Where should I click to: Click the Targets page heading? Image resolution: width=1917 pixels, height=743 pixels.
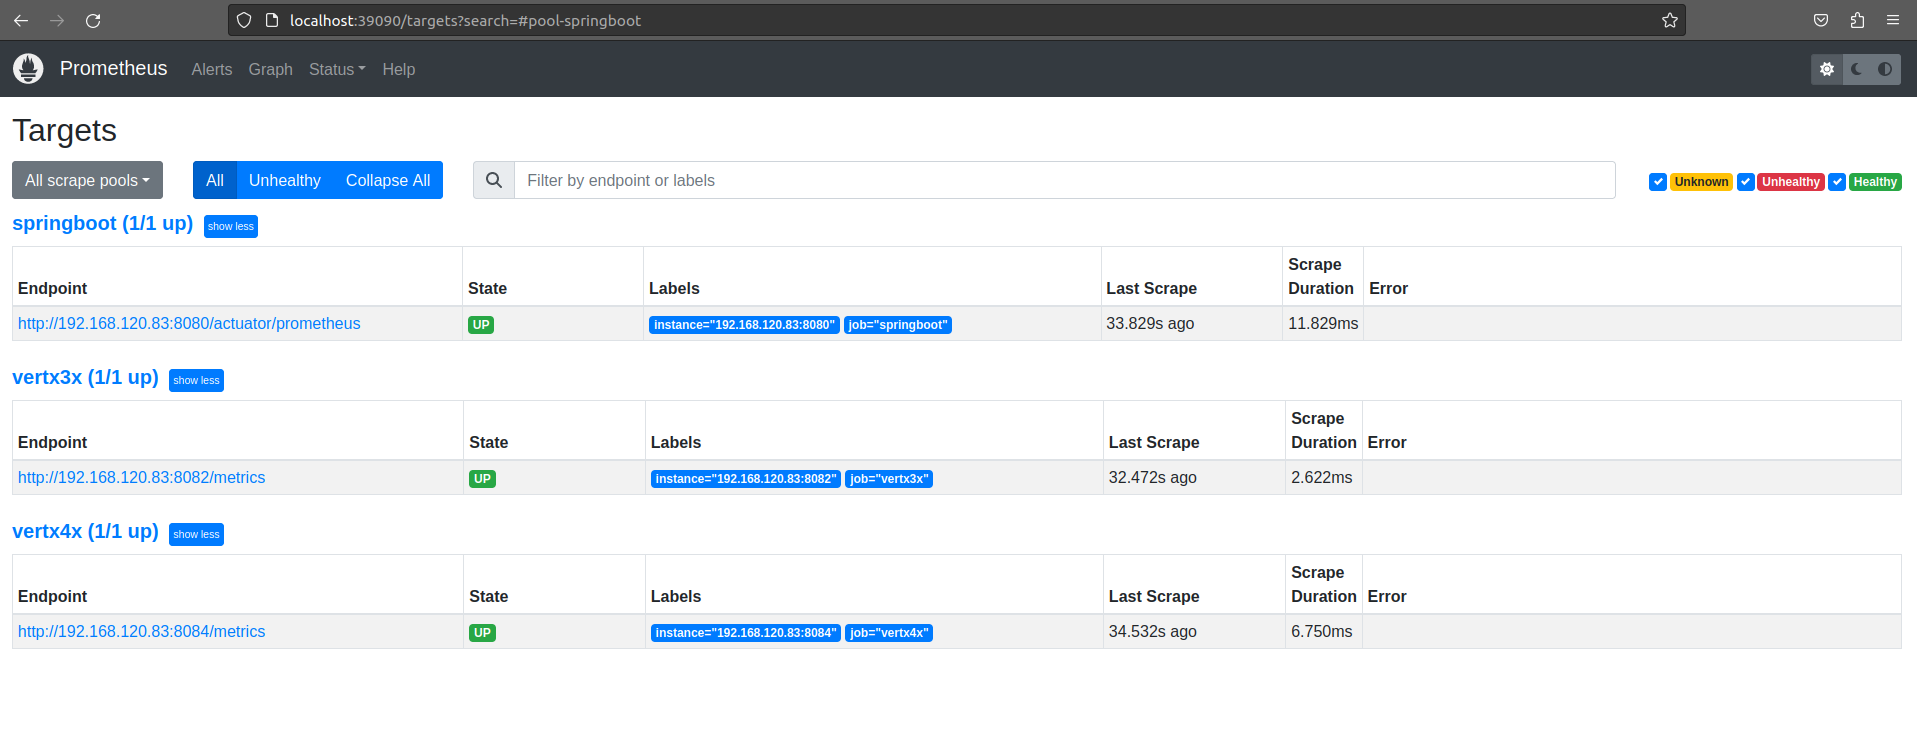point(64,130)
